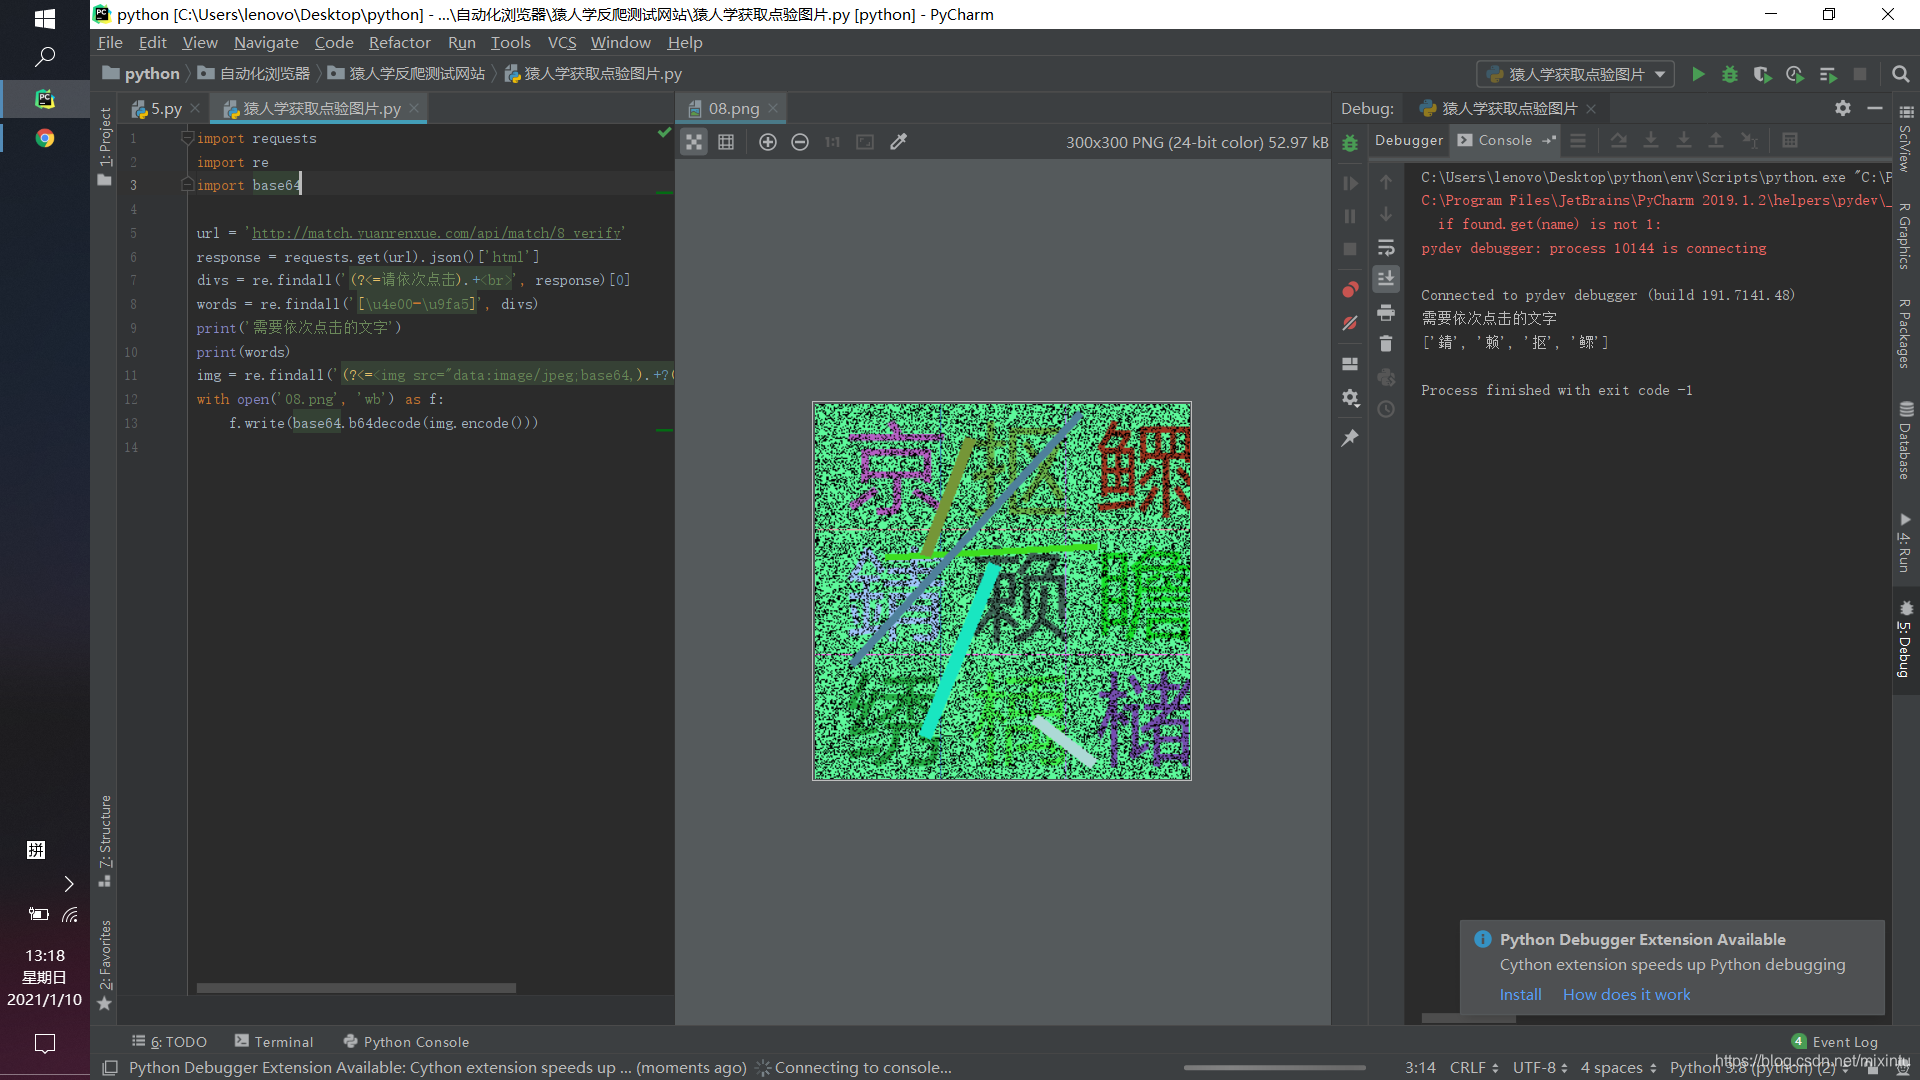The height and width of the screenshot is (1080, 1920).
Task: Zoom out on 08.png image
Action: (x=800, y=142)
